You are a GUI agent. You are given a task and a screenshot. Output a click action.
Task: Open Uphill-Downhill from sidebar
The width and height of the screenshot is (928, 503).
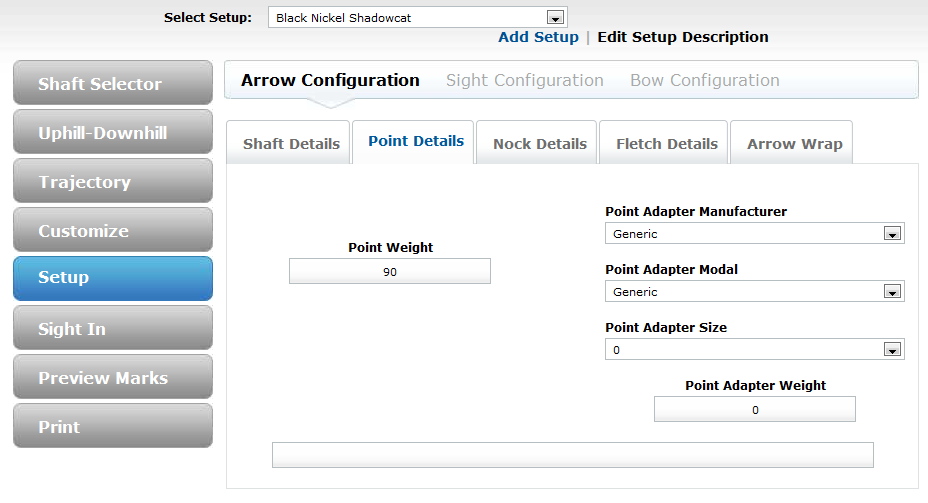tap(113, 133)
